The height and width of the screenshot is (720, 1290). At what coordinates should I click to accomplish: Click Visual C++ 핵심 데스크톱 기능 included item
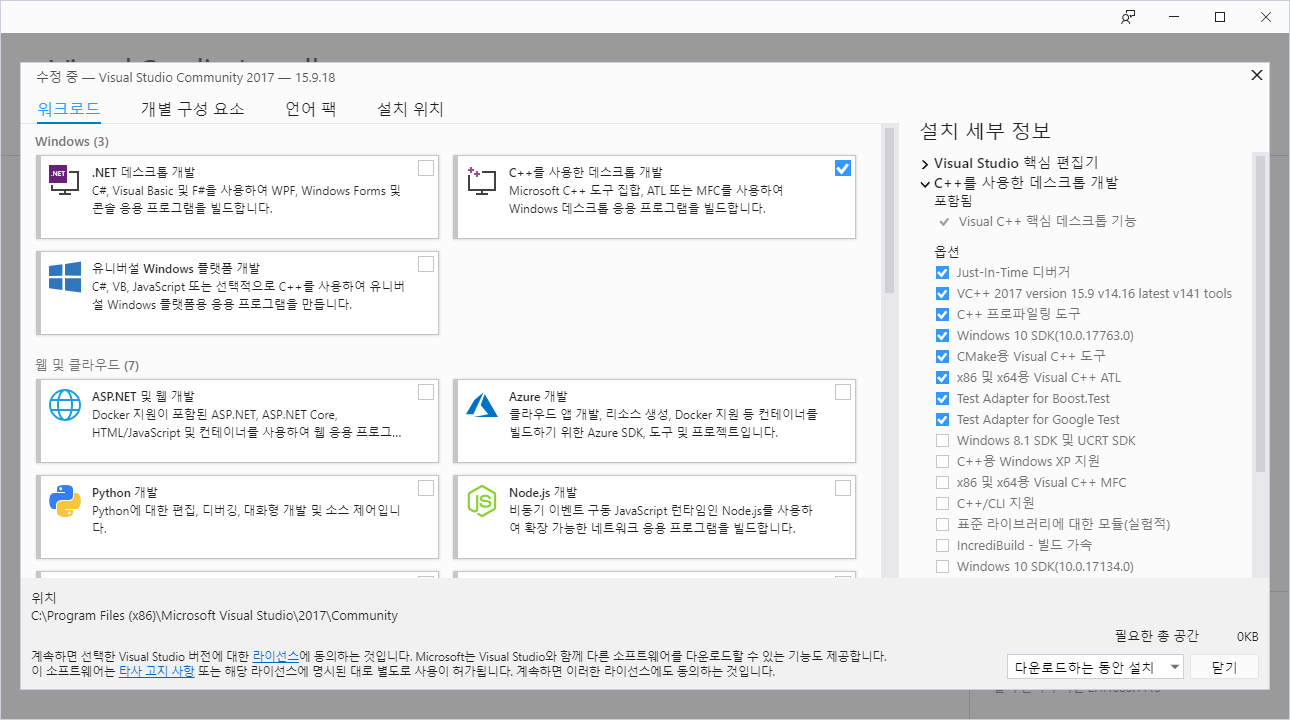click(x=1047, y=221)
